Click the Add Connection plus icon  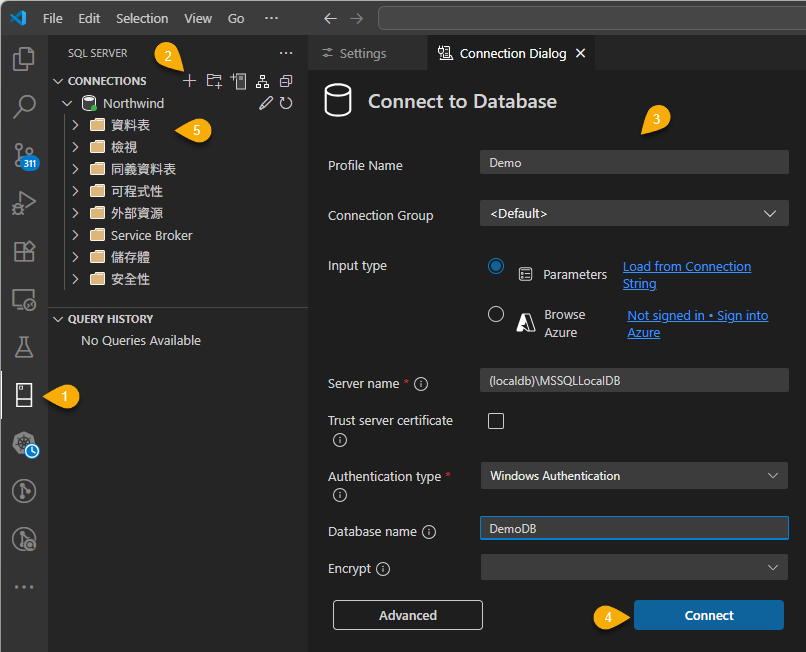click(189, 81)
